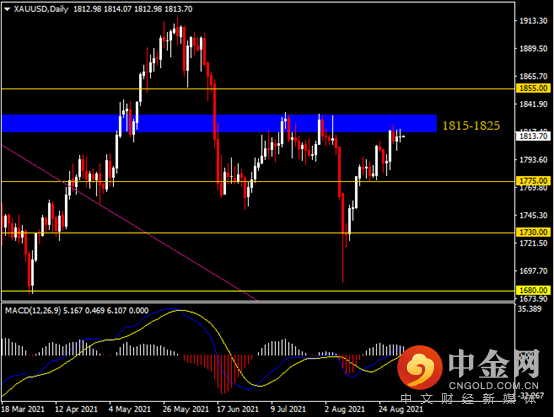This screenshot has width=554, height=417.
Task: Click the 9 Jul 2021 date marker
Action: (x=288, y=409)
